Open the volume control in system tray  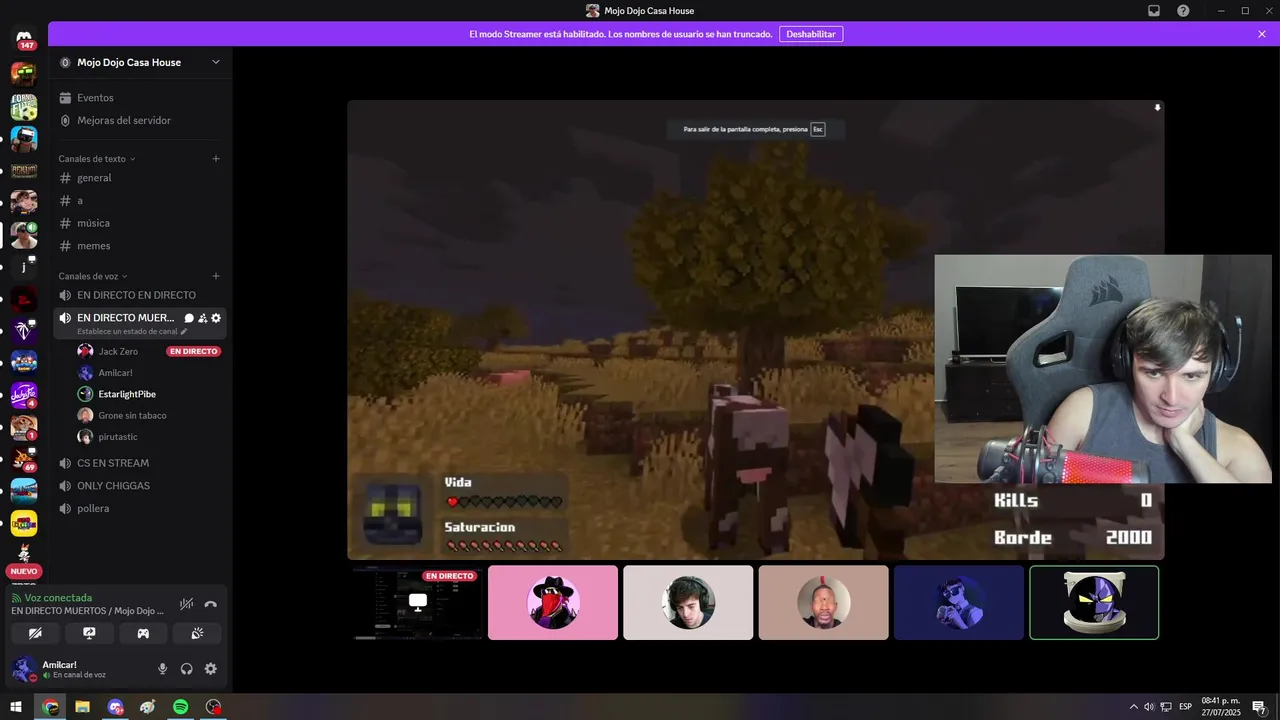pyautogui.click(x=1149, y=707)
